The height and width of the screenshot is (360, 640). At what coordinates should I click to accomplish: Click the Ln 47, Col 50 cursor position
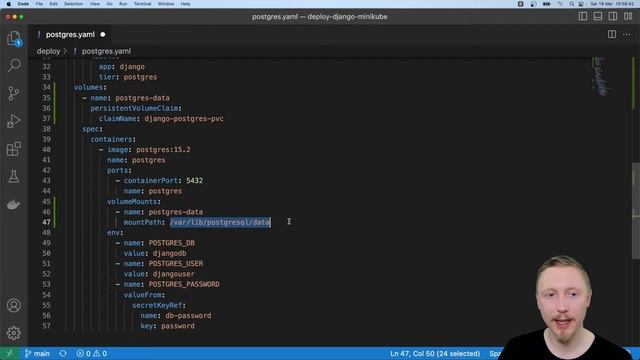pyautogui.click(x=435, y=353)
